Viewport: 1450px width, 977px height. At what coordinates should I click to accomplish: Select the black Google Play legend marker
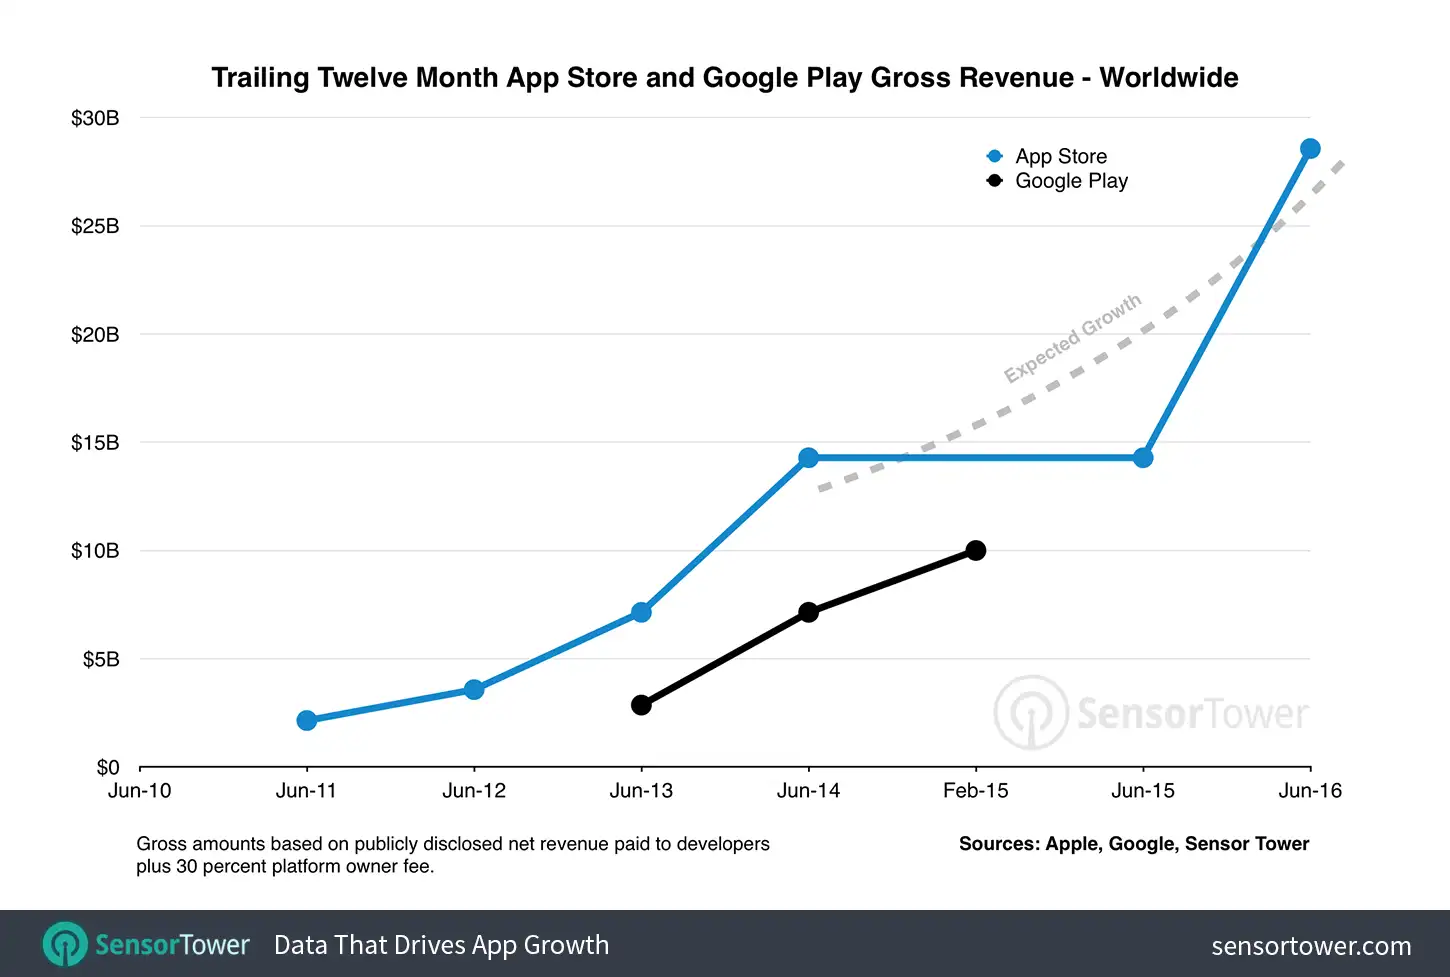click(x=994, y=180)
